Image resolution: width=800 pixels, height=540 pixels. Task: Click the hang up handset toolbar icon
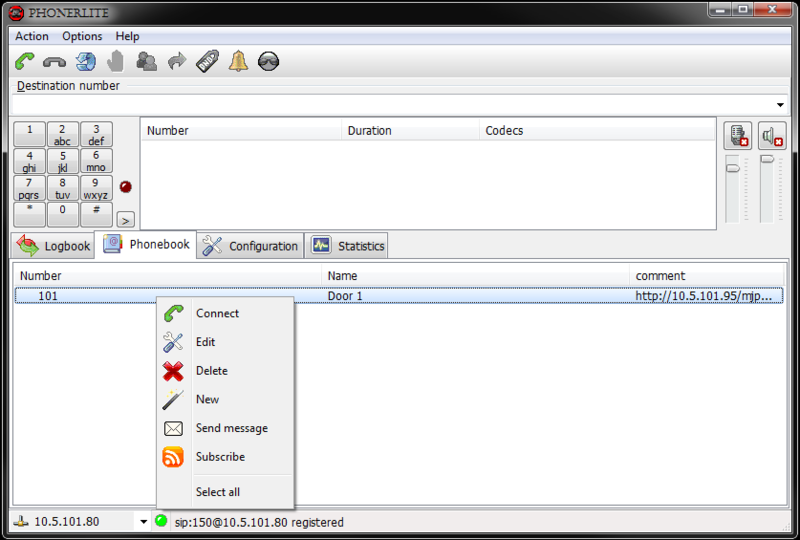[x=54, y=62]
